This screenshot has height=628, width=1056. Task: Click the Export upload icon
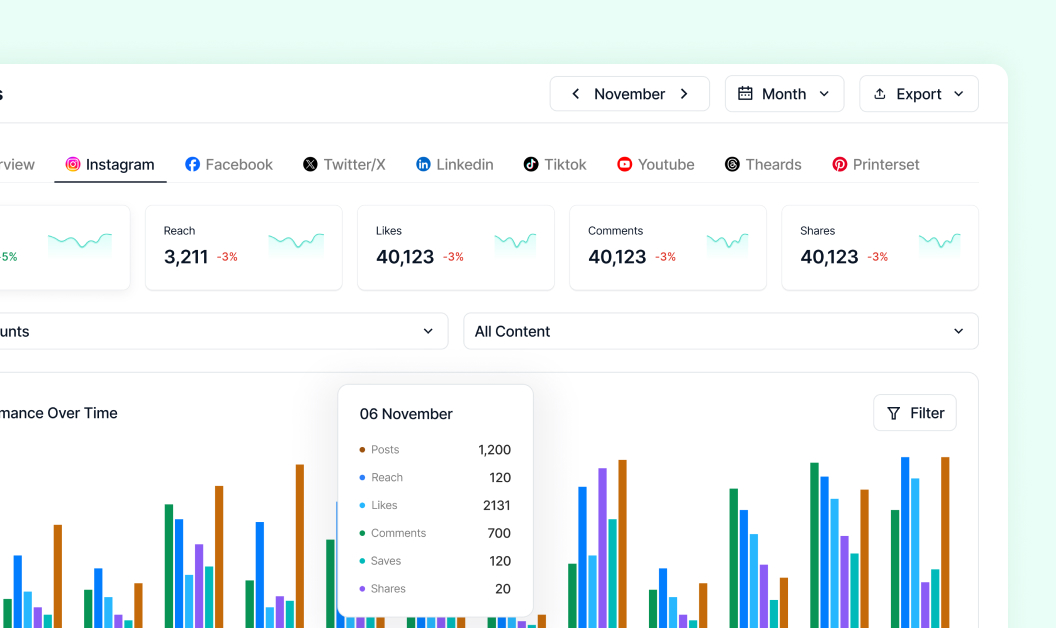(x=880, y=94)
